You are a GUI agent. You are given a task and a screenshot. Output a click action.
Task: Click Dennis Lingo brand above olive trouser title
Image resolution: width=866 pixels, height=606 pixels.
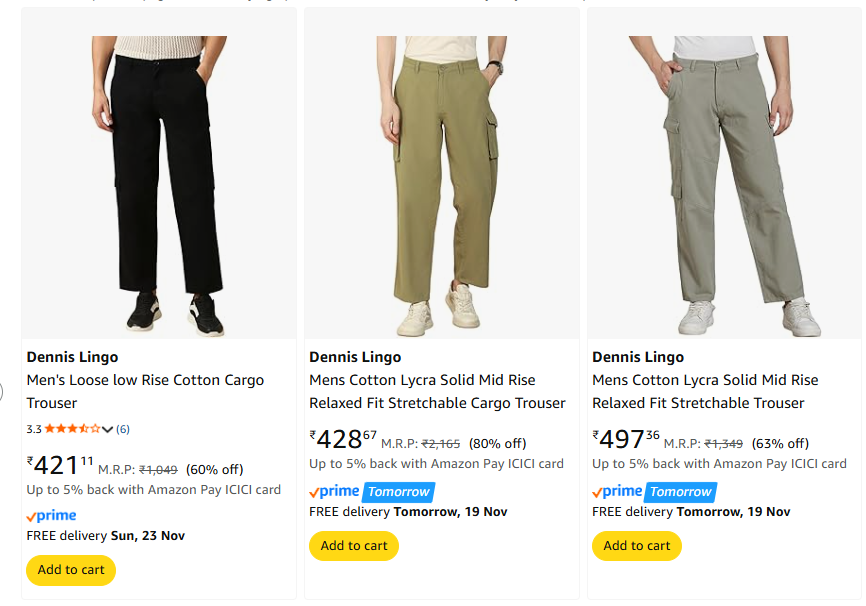[355, 357]
